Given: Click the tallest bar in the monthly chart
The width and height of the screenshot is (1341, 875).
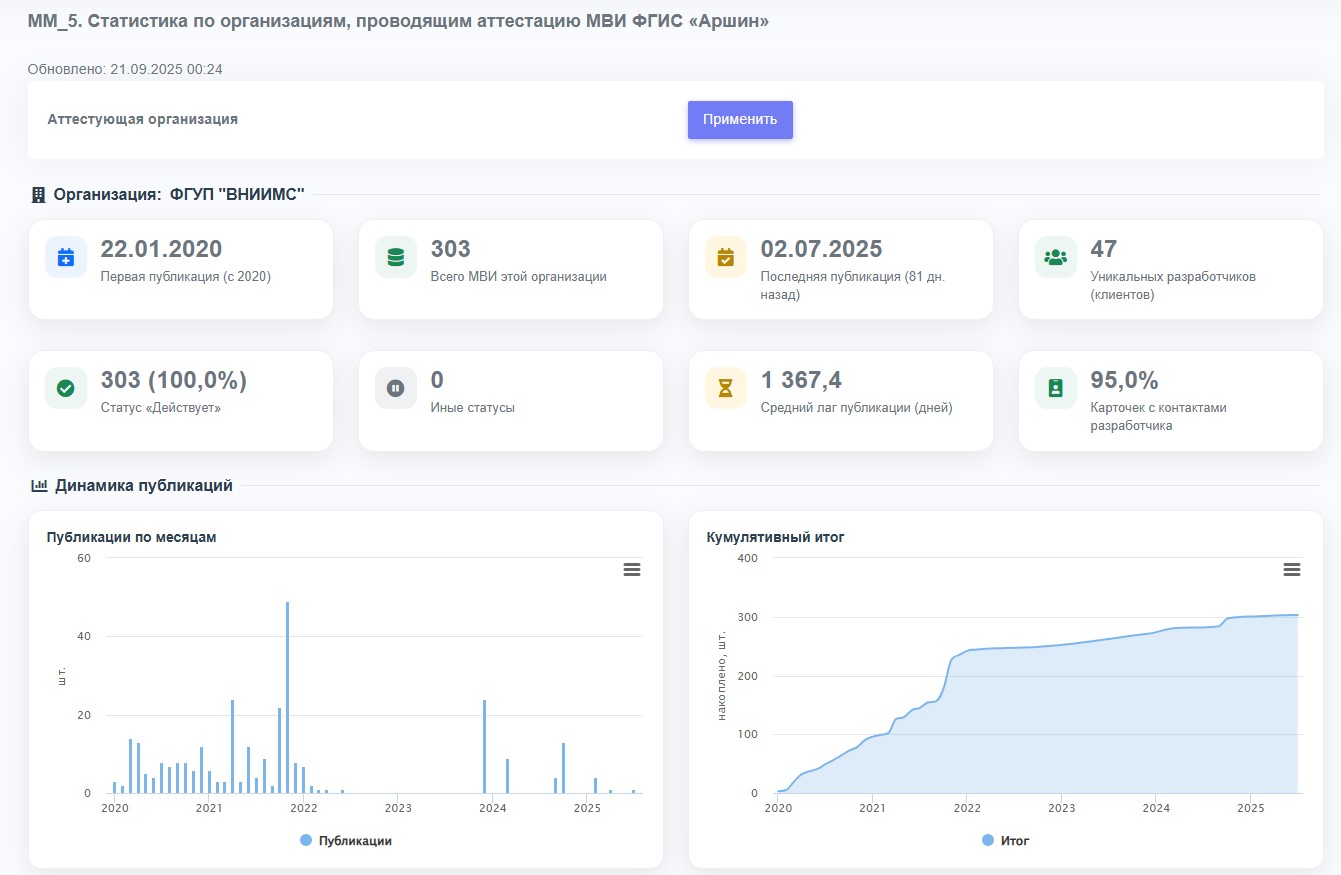Looking at the screenshot, I should click(287, 700).
